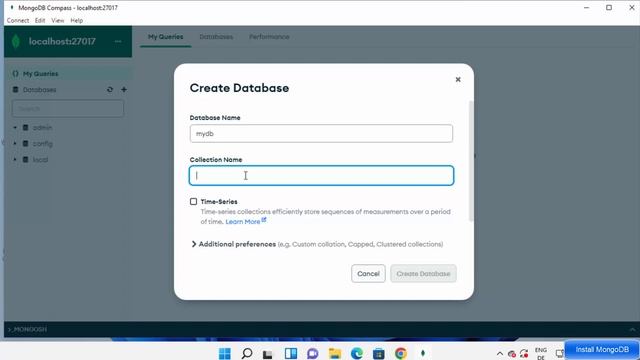This screenshot has width=640, height=360.
Task: Launch Microsoft Edge from the taskbar
Action: (357, 353)
